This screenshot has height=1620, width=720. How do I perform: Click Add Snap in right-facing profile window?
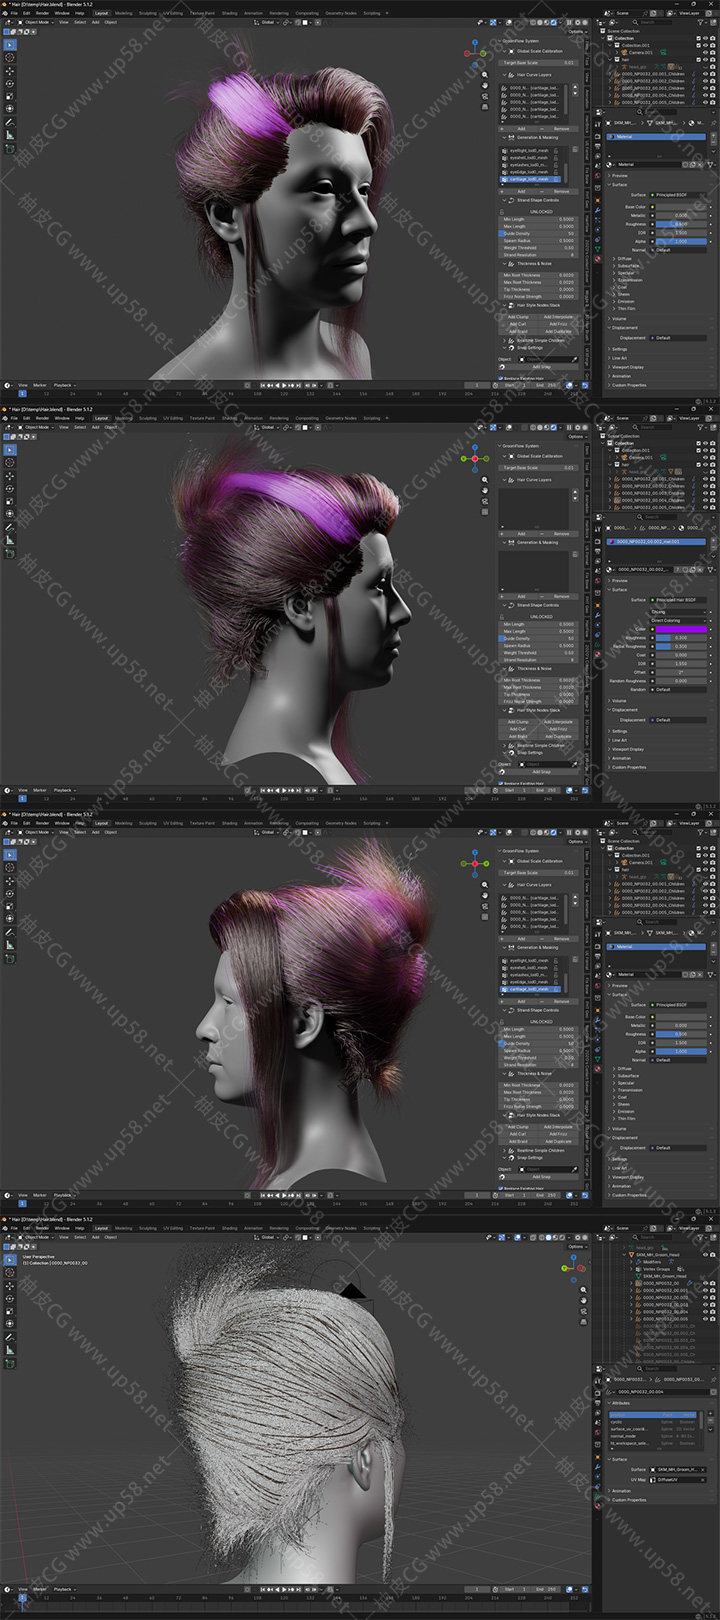[540, 772]
